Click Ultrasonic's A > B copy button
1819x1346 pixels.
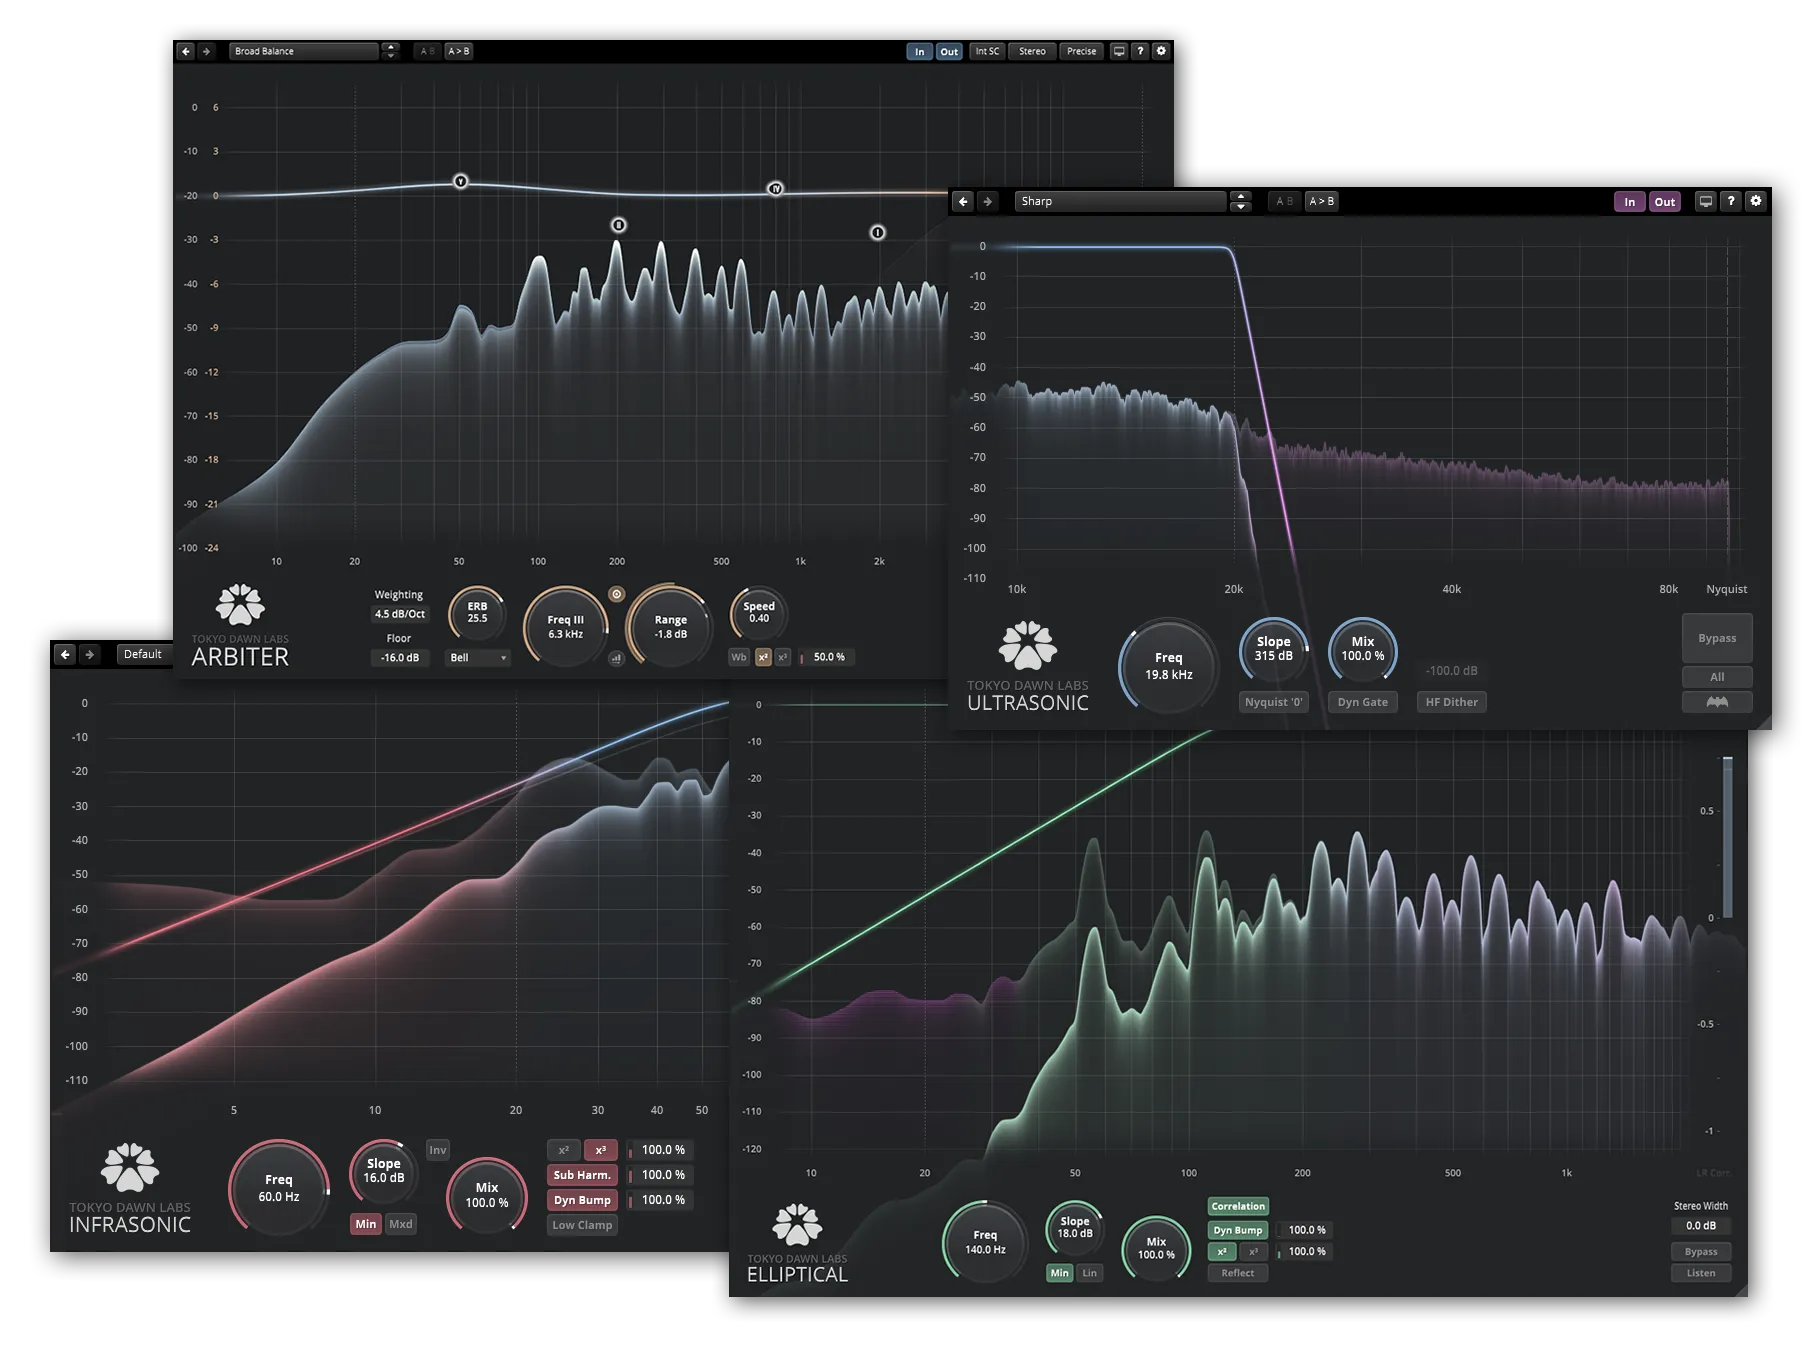pyautogui.click(x=1322, y=201)
